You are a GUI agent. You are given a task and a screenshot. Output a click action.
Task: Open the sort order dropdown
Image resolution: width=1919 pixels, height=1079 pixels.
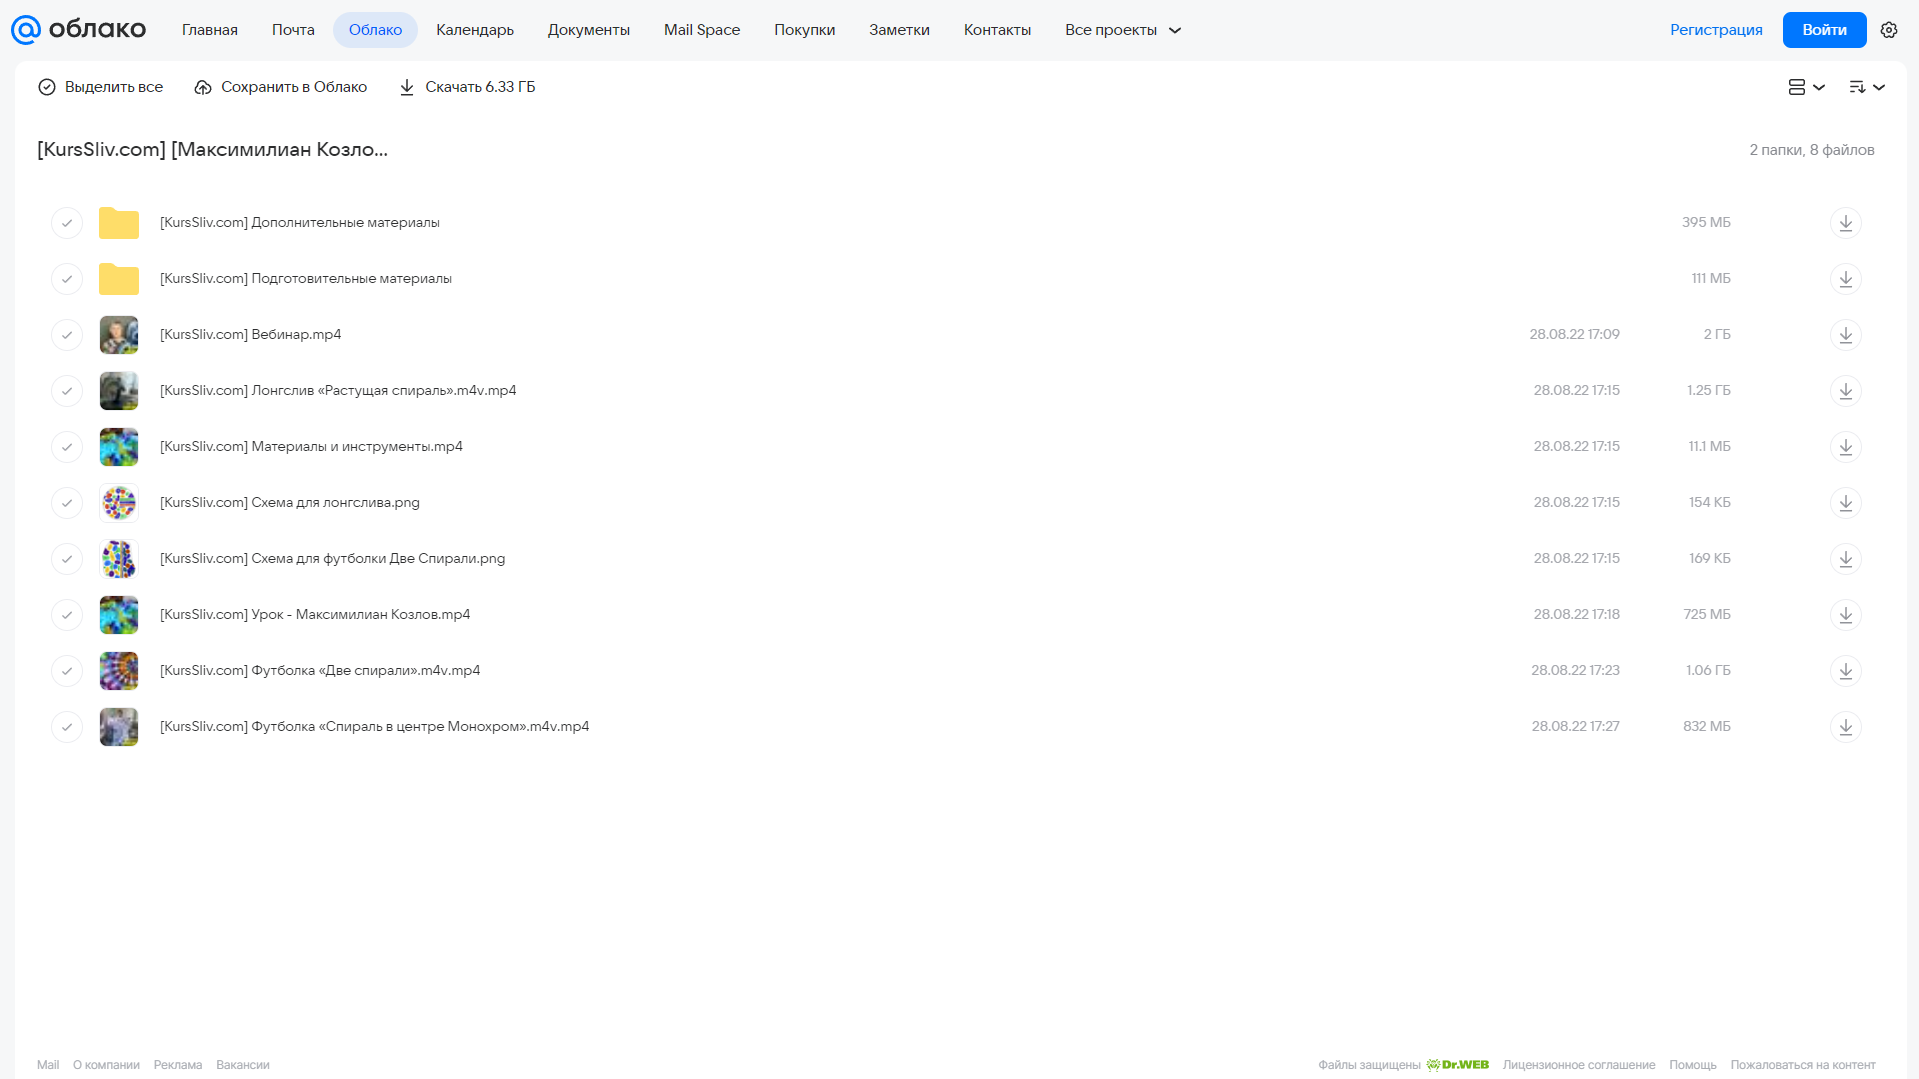pyautogui.click(x=1867, y=87)
